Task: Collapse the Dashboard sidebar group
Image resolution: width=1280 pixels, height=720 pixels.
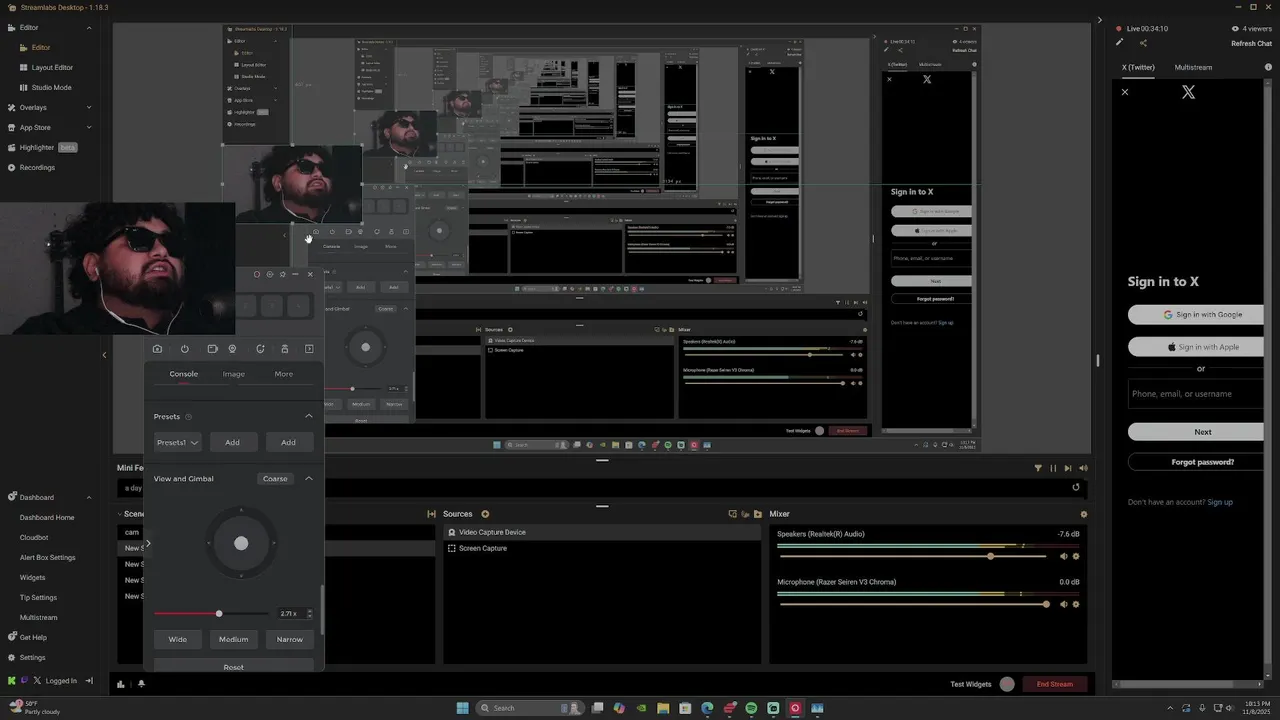Action: click(89, 497)
